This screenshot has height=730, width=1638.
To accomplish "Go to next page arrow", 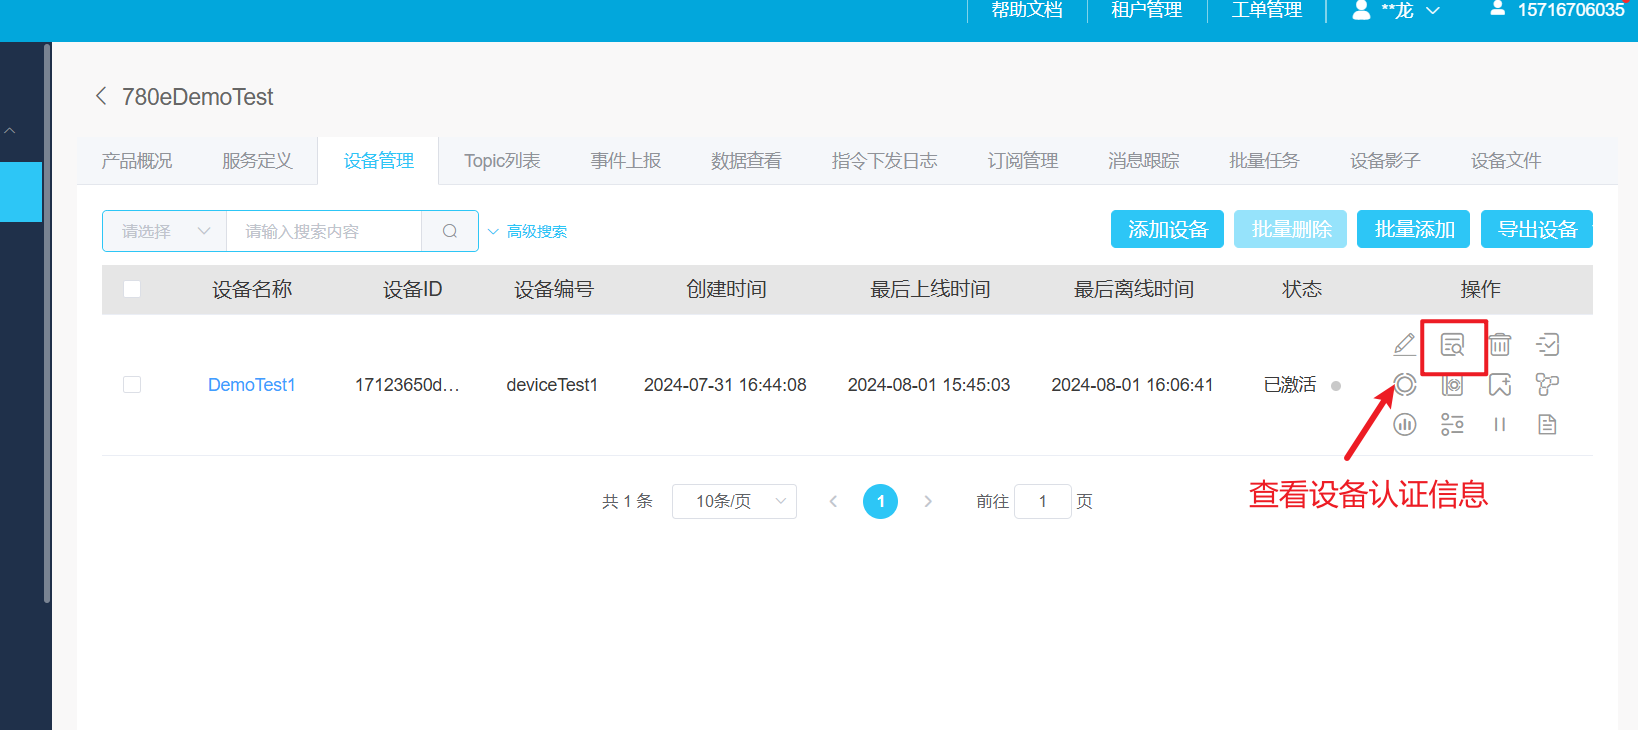I will (x=928, y=501).
